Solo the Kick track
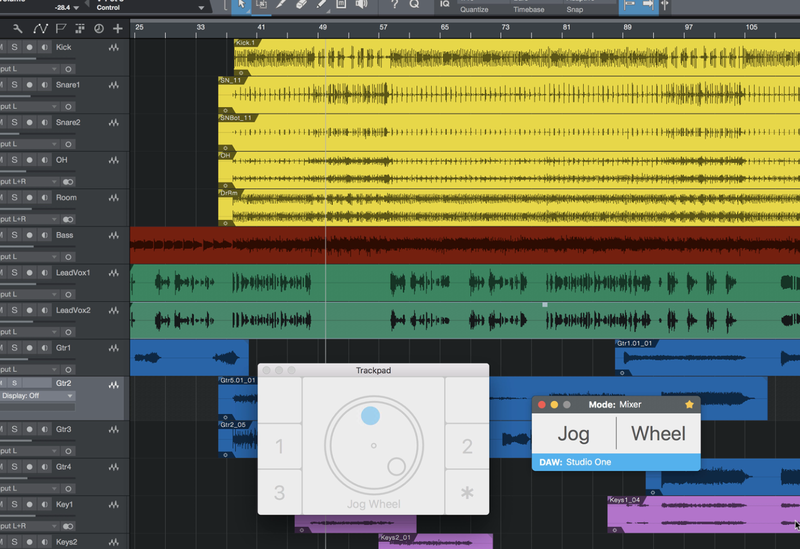Screen dimensions: 800x549 pyautogui.click(x=14, y=47)
